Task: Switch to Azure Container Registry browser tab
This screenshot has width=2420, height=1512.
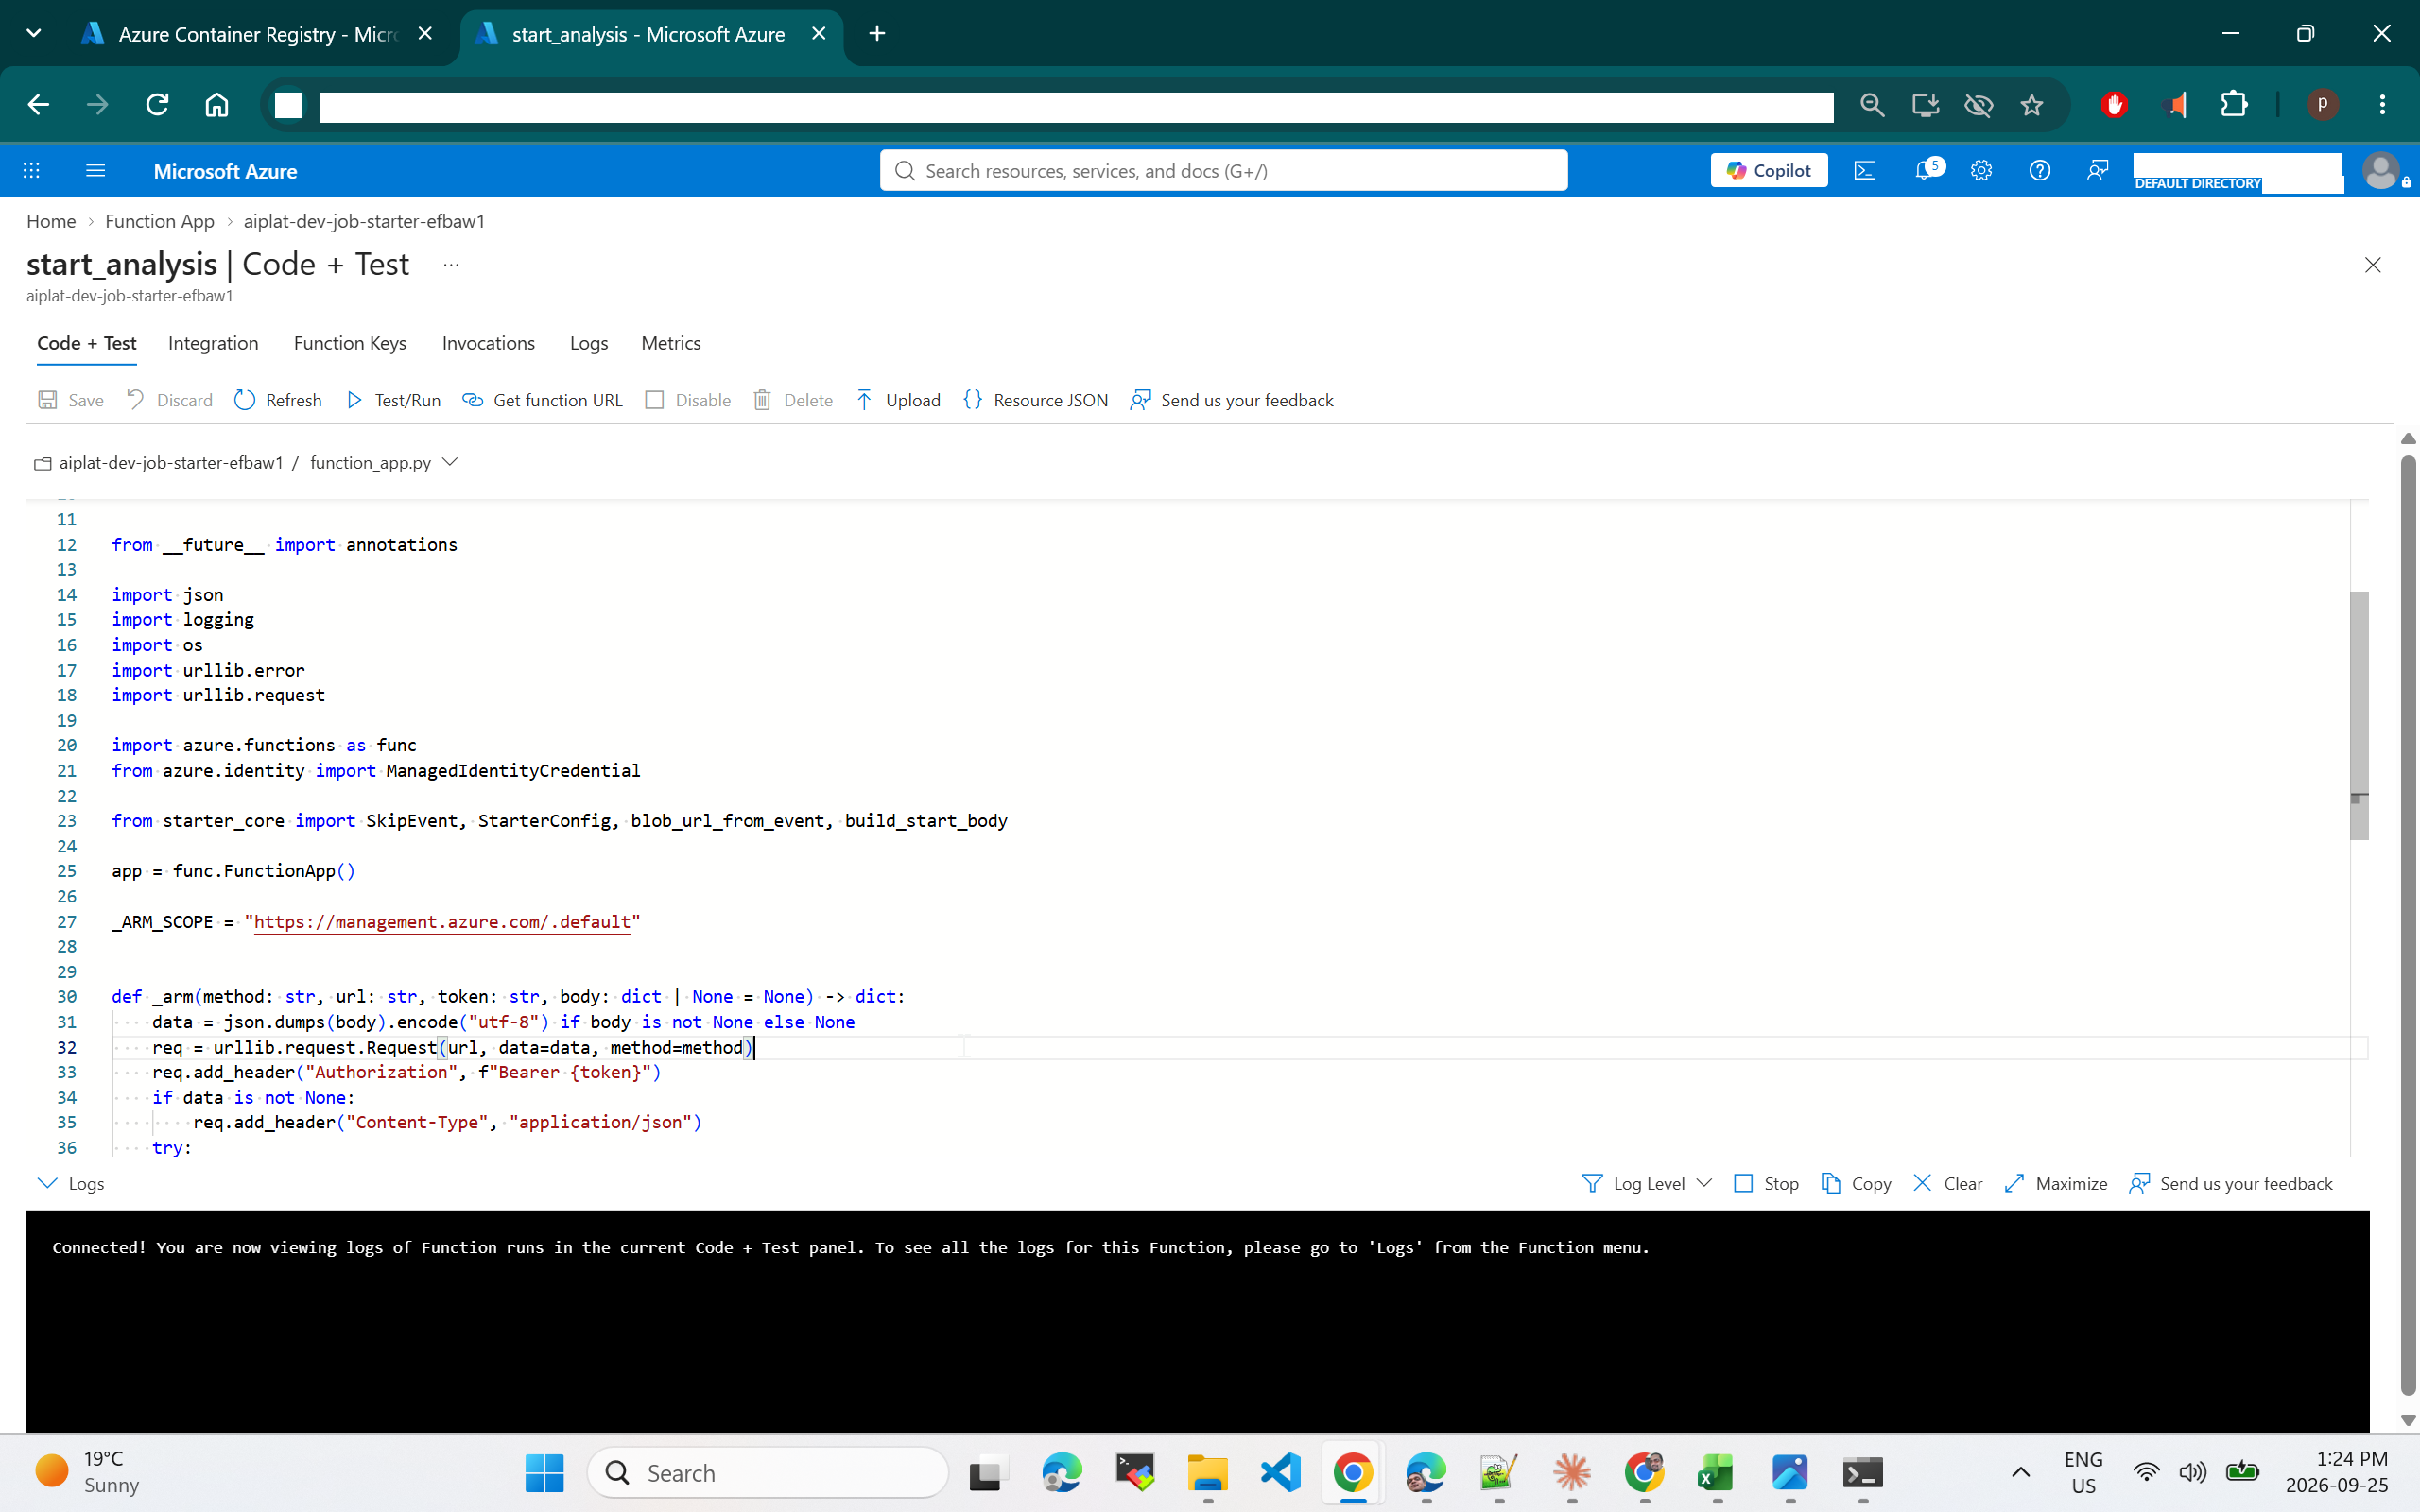Action: [258, 34]
